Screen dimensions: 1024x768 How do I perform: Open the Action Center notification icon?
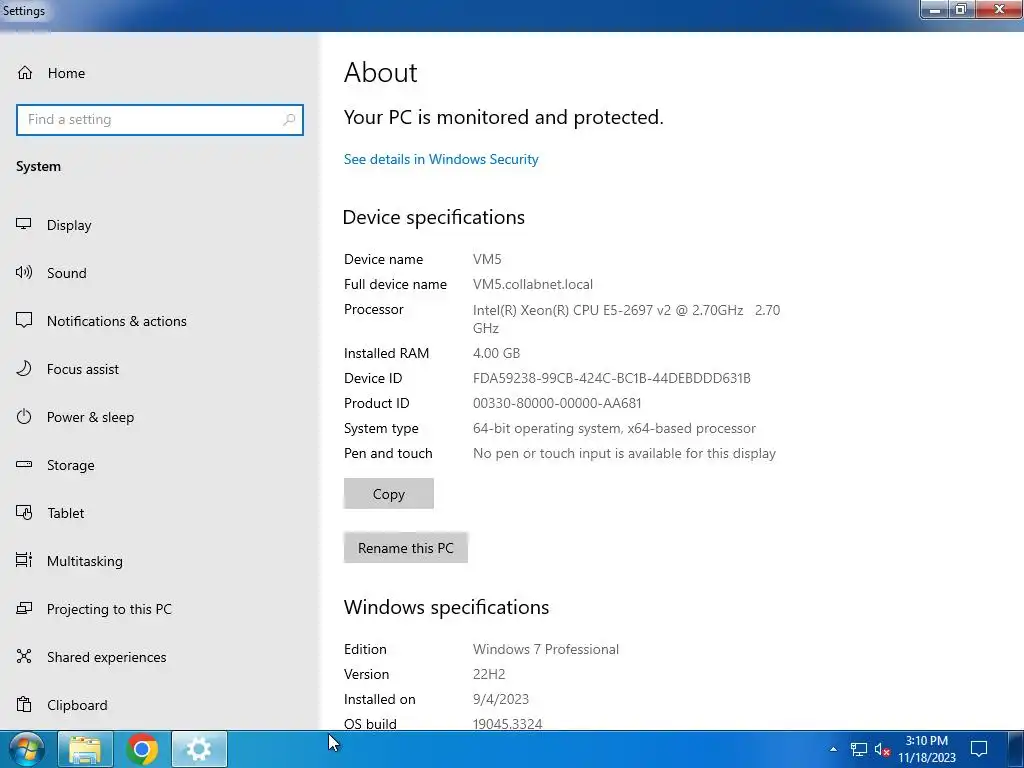pos(979,749)
